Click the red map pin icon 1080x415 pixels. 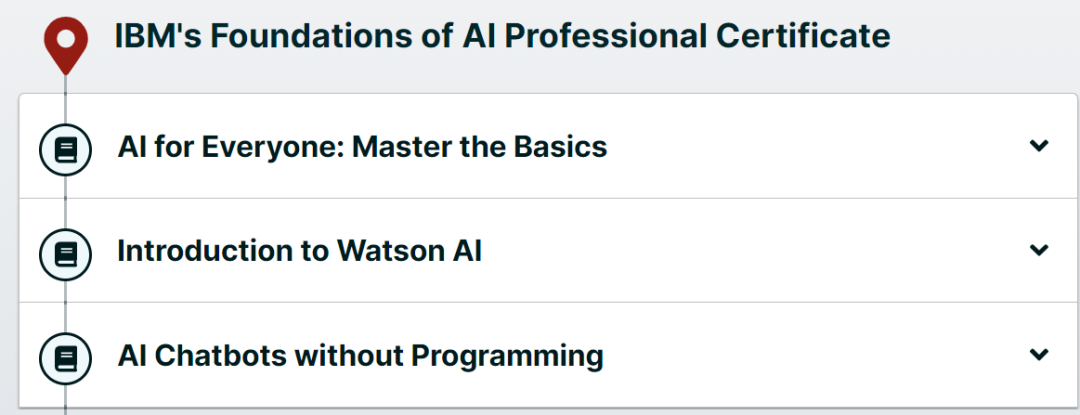65,45
